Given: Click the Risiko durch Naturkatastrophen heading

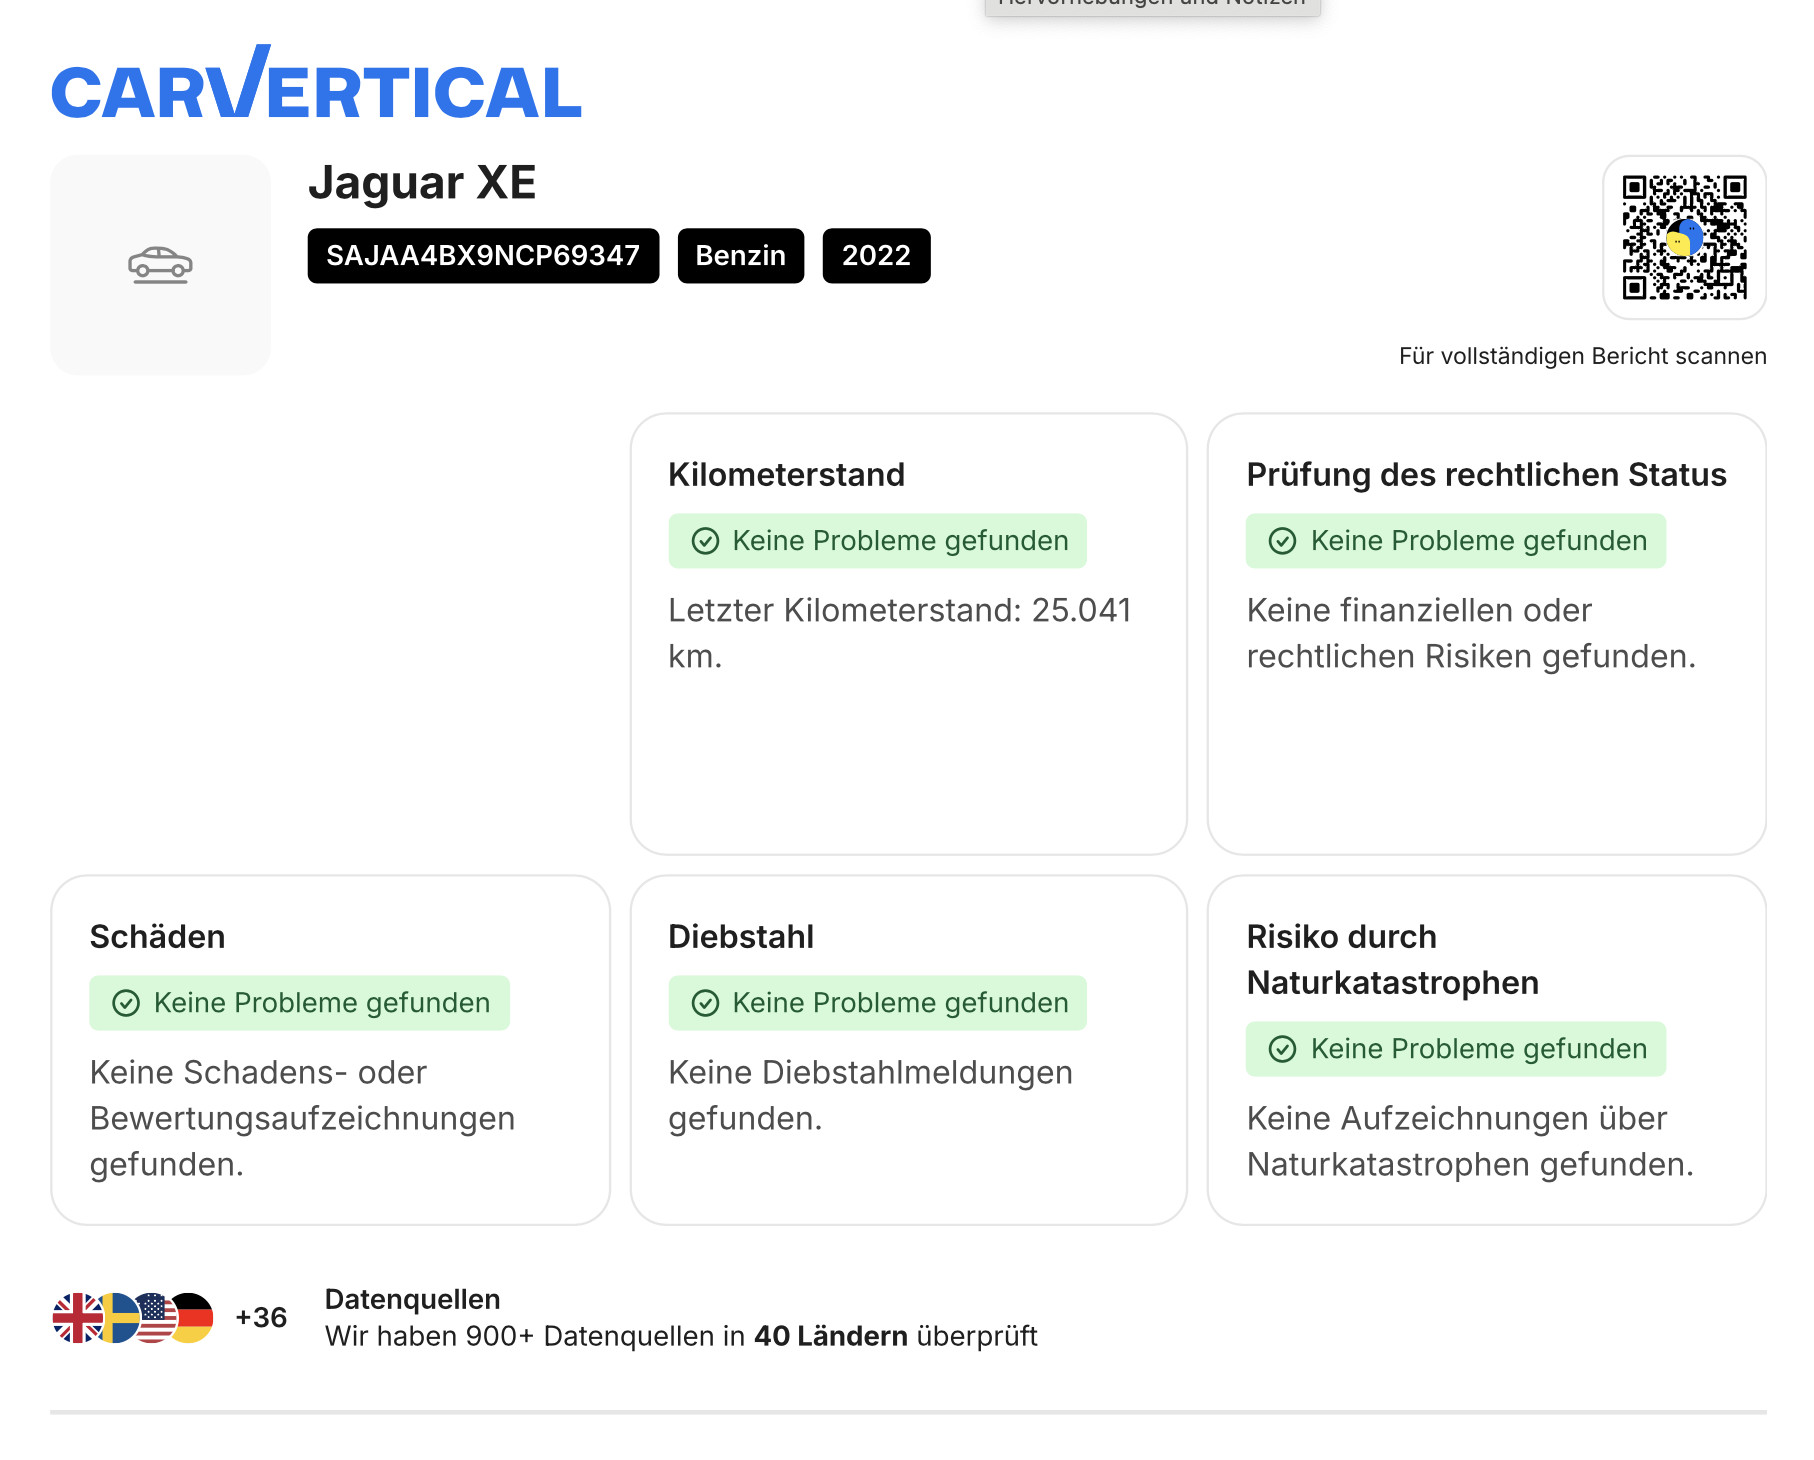Looking at the screenshot, I should point(1392,959).
